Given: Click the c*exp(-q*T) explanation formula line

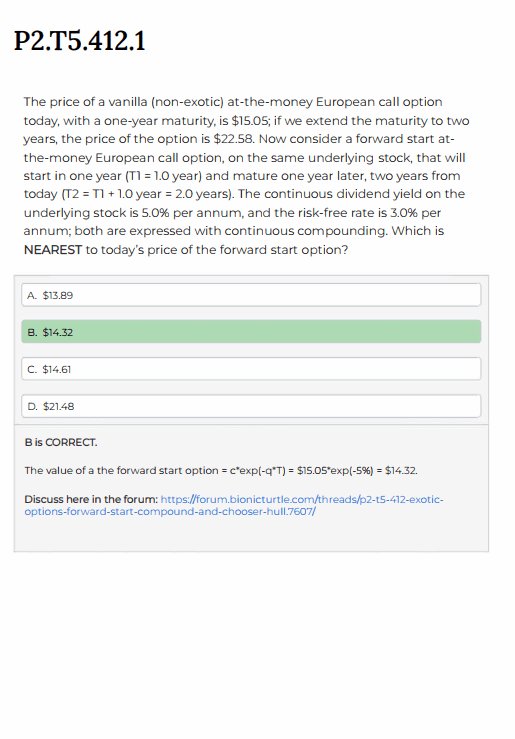Looking at the screenshot, I should point(221,470).
